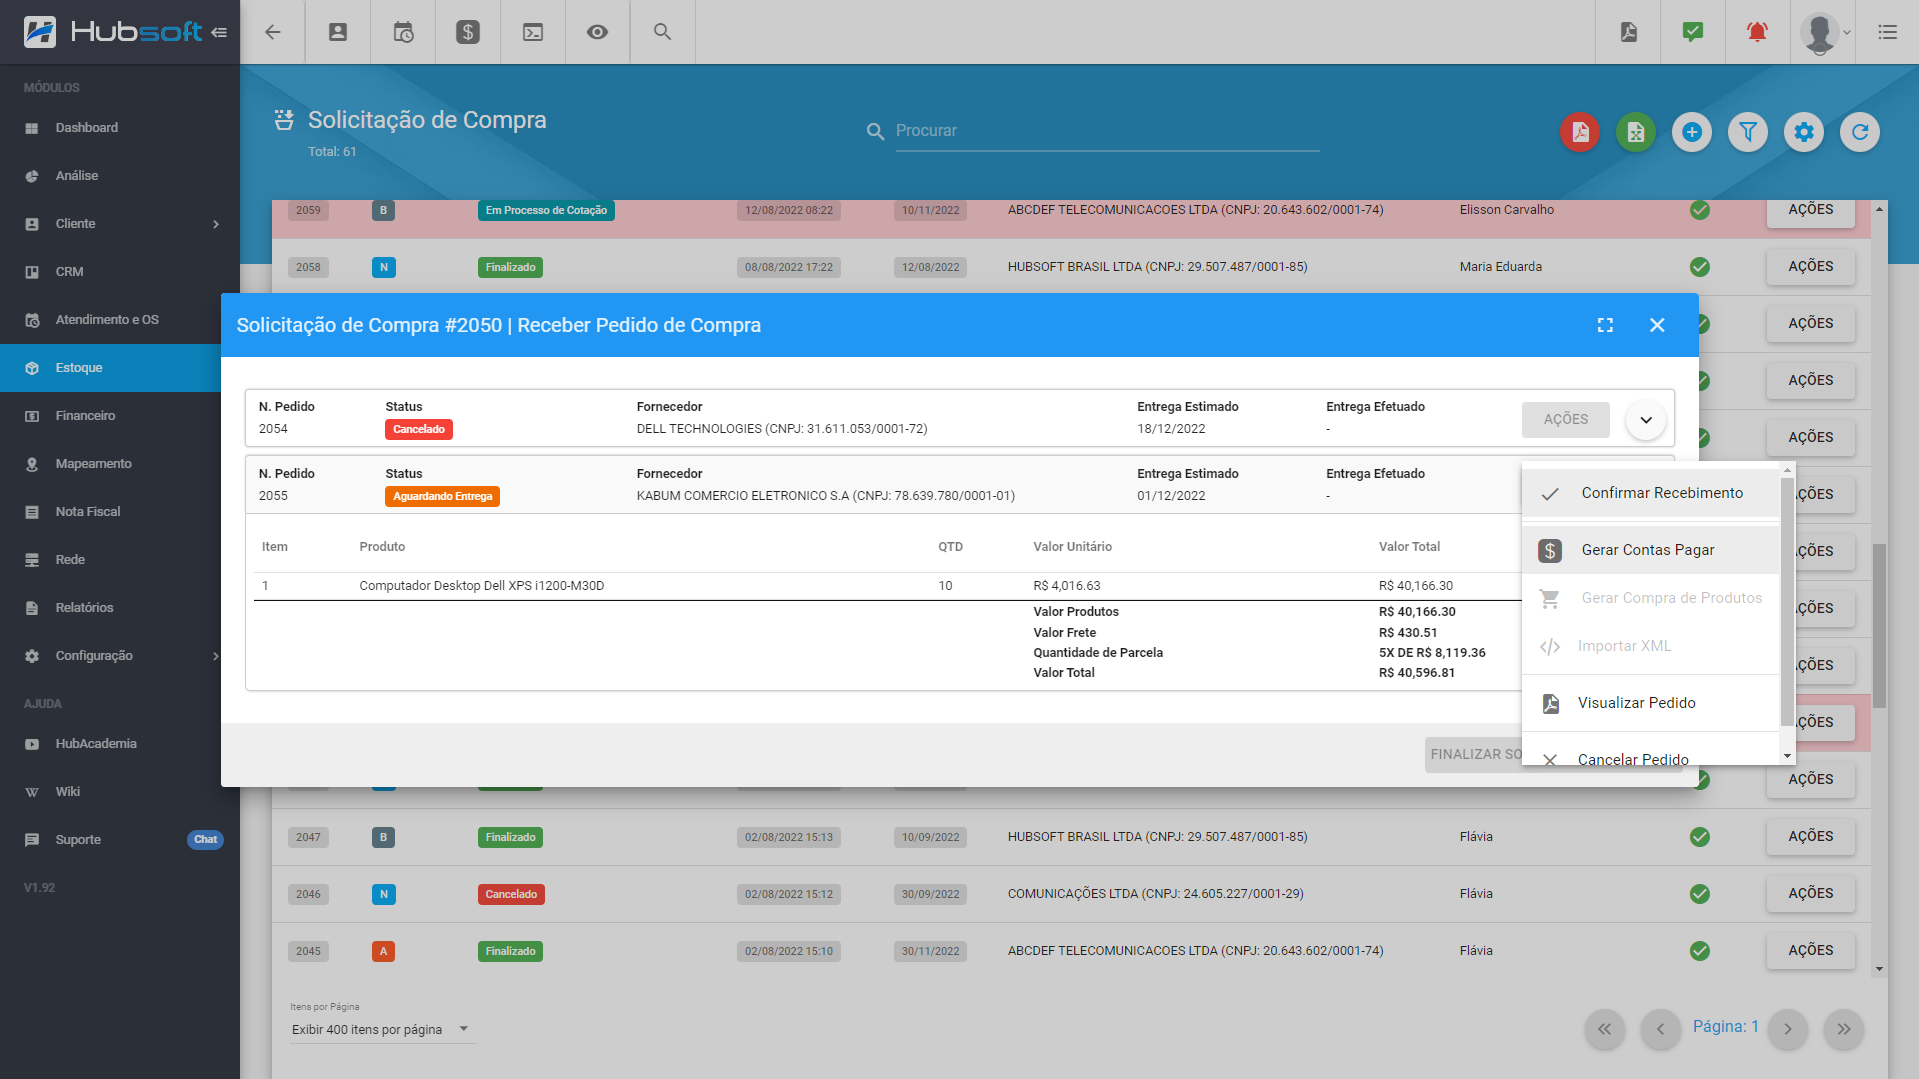
Task: Open items per page dropdown
Action: 381,1029
